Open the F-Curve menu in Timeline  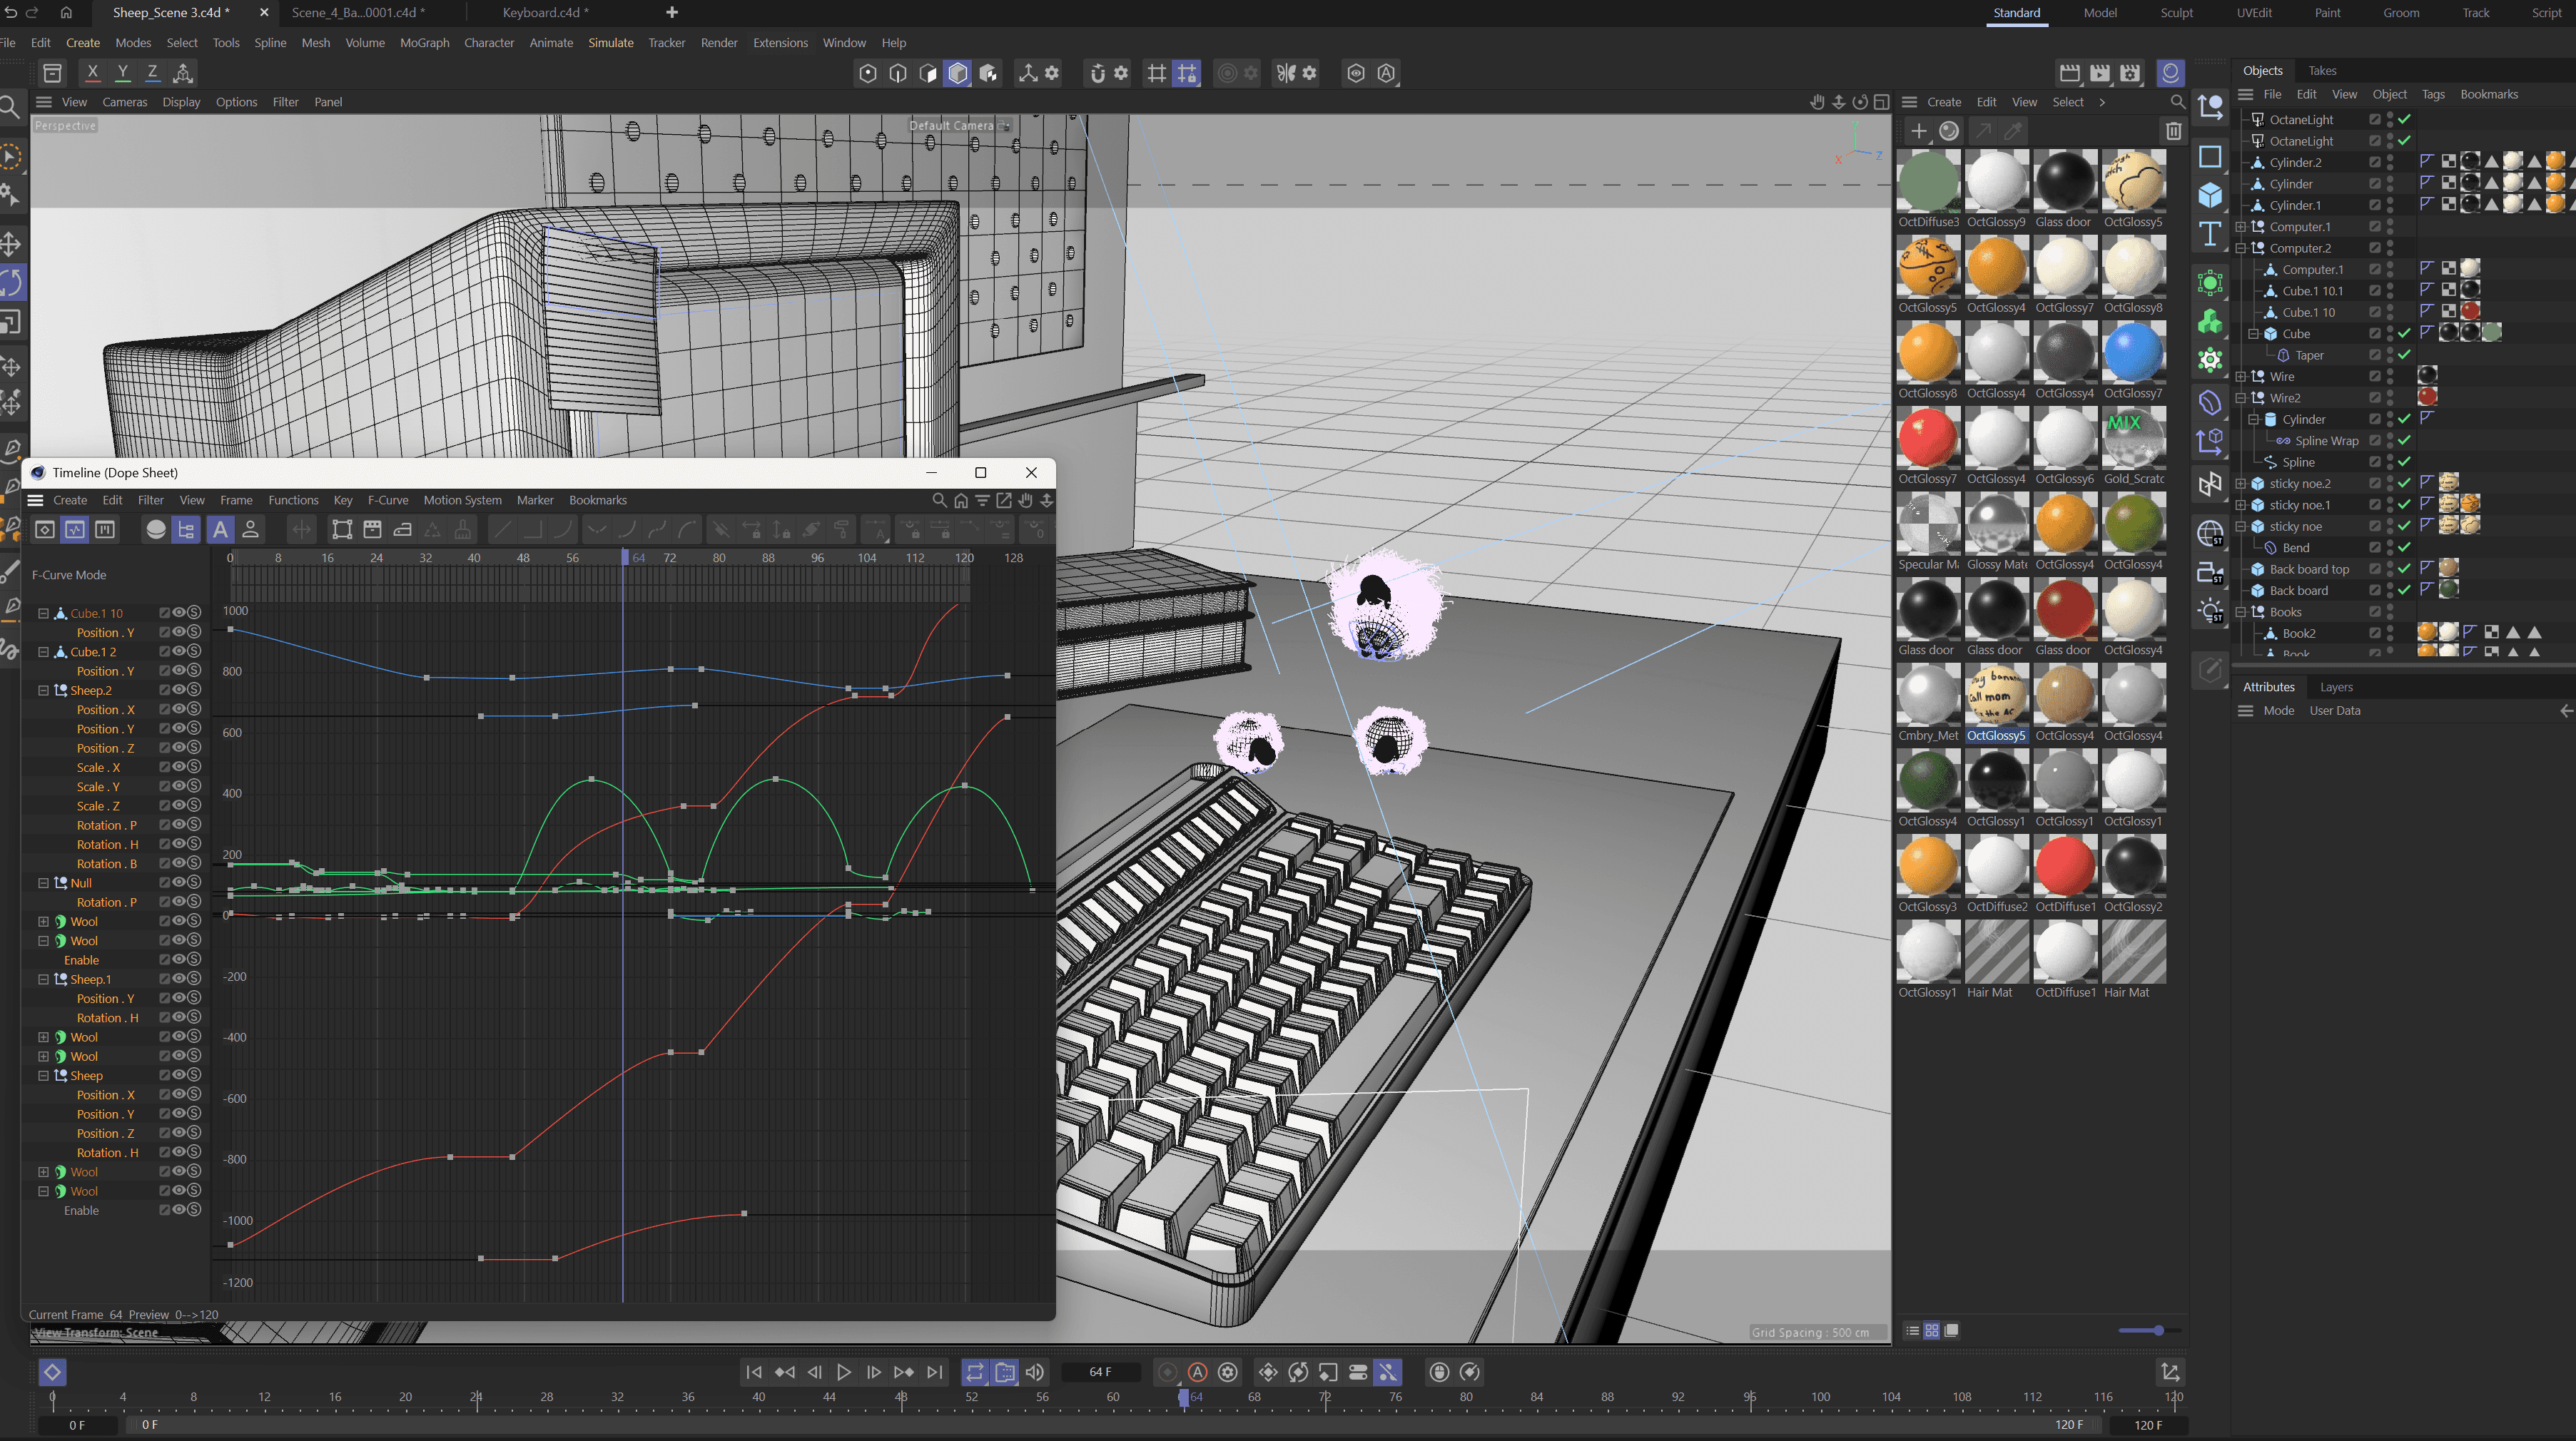coord(387,500)
